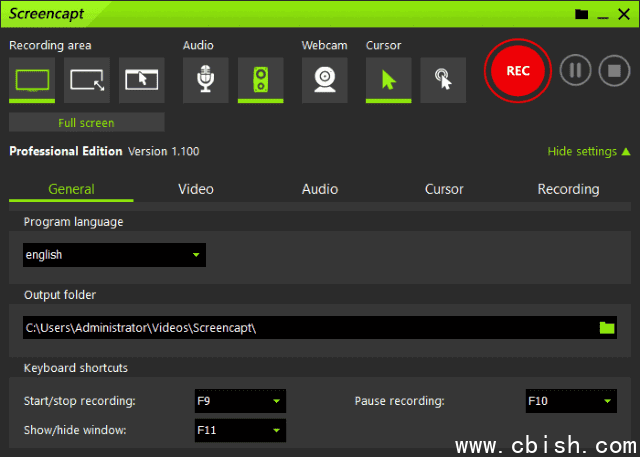Expand Start/stop recording shortcut dropdown
640x457 pixels.
(x=240, y=402)
